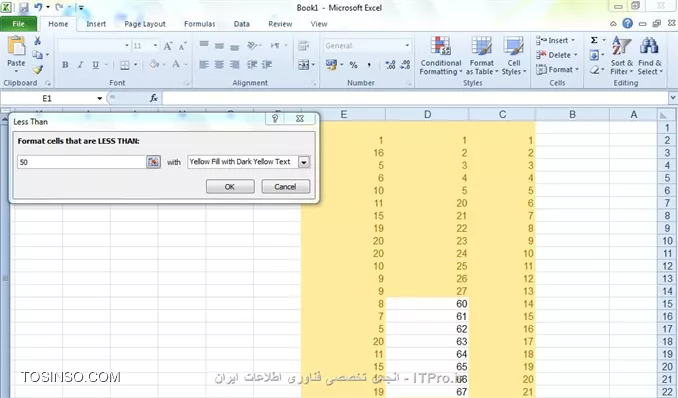This screenshot has height=398, width=678.
Task: Switch to the Data tab
Action: coord(242,24)
